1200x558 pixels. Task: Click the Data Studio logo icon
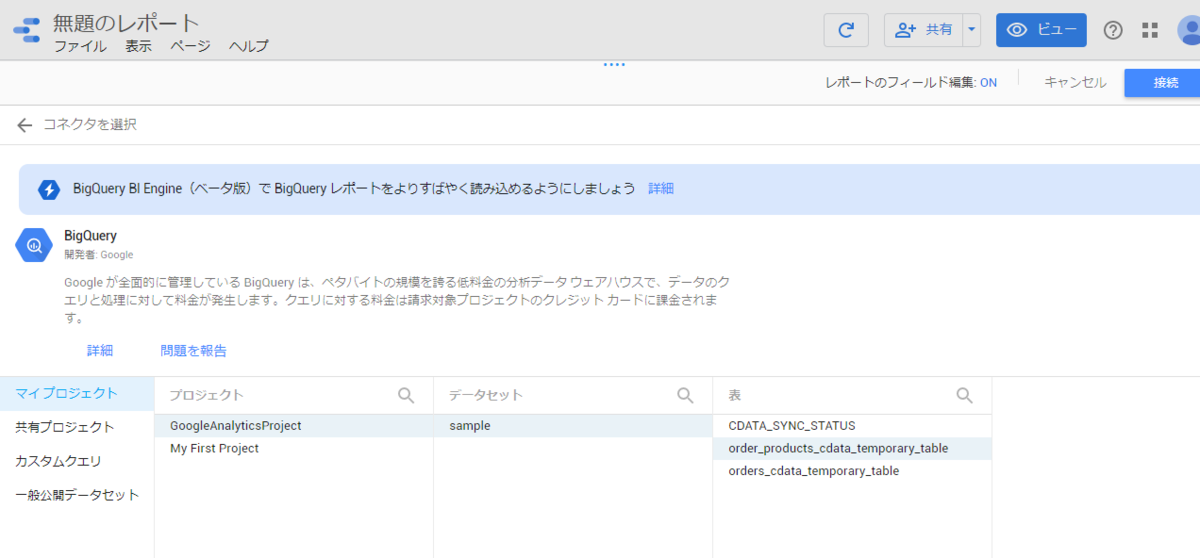click(27, 30)
